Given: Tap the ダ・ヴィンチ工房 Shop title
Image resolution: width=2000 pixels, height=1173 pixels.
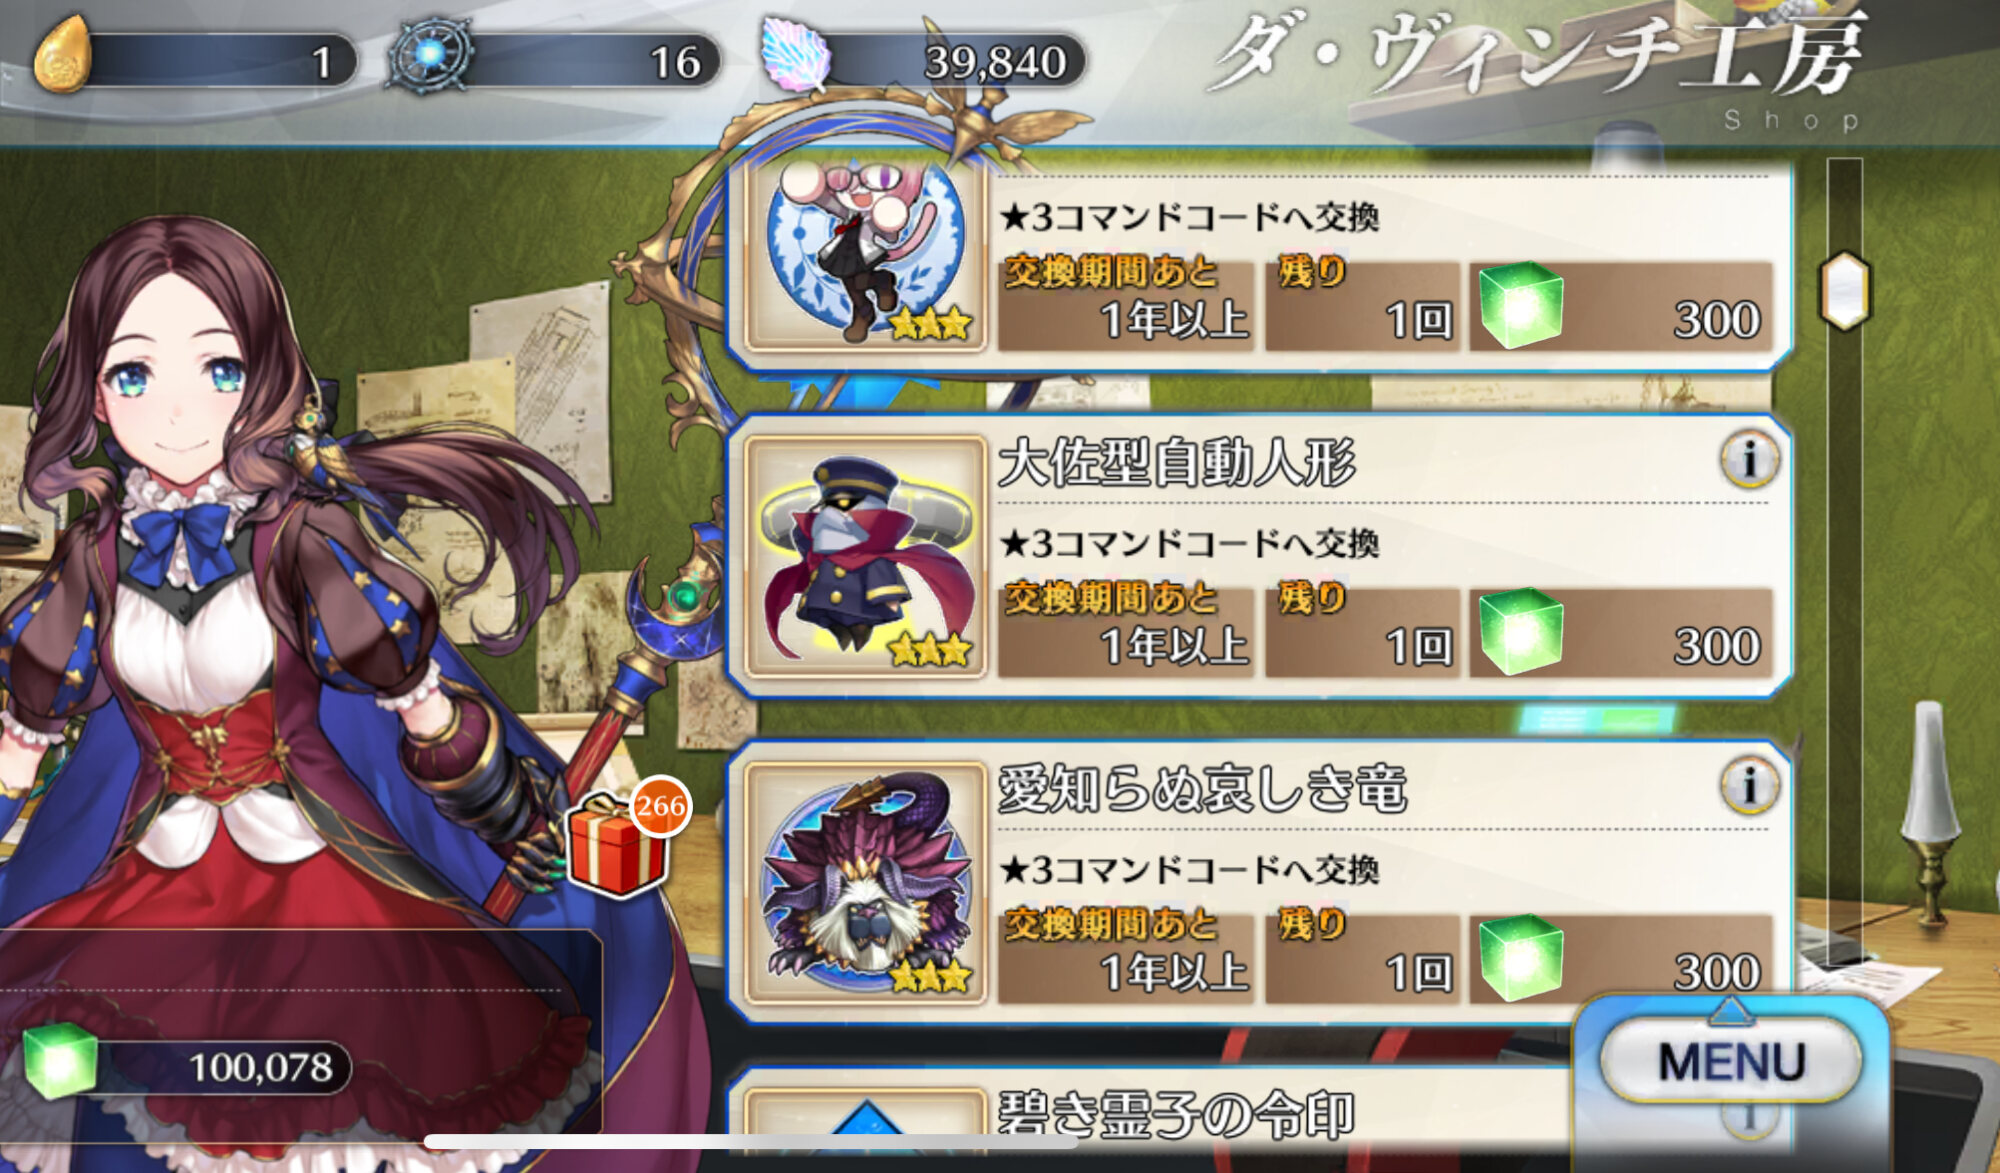Looking at the screenshot, I should click(1540, 64).
